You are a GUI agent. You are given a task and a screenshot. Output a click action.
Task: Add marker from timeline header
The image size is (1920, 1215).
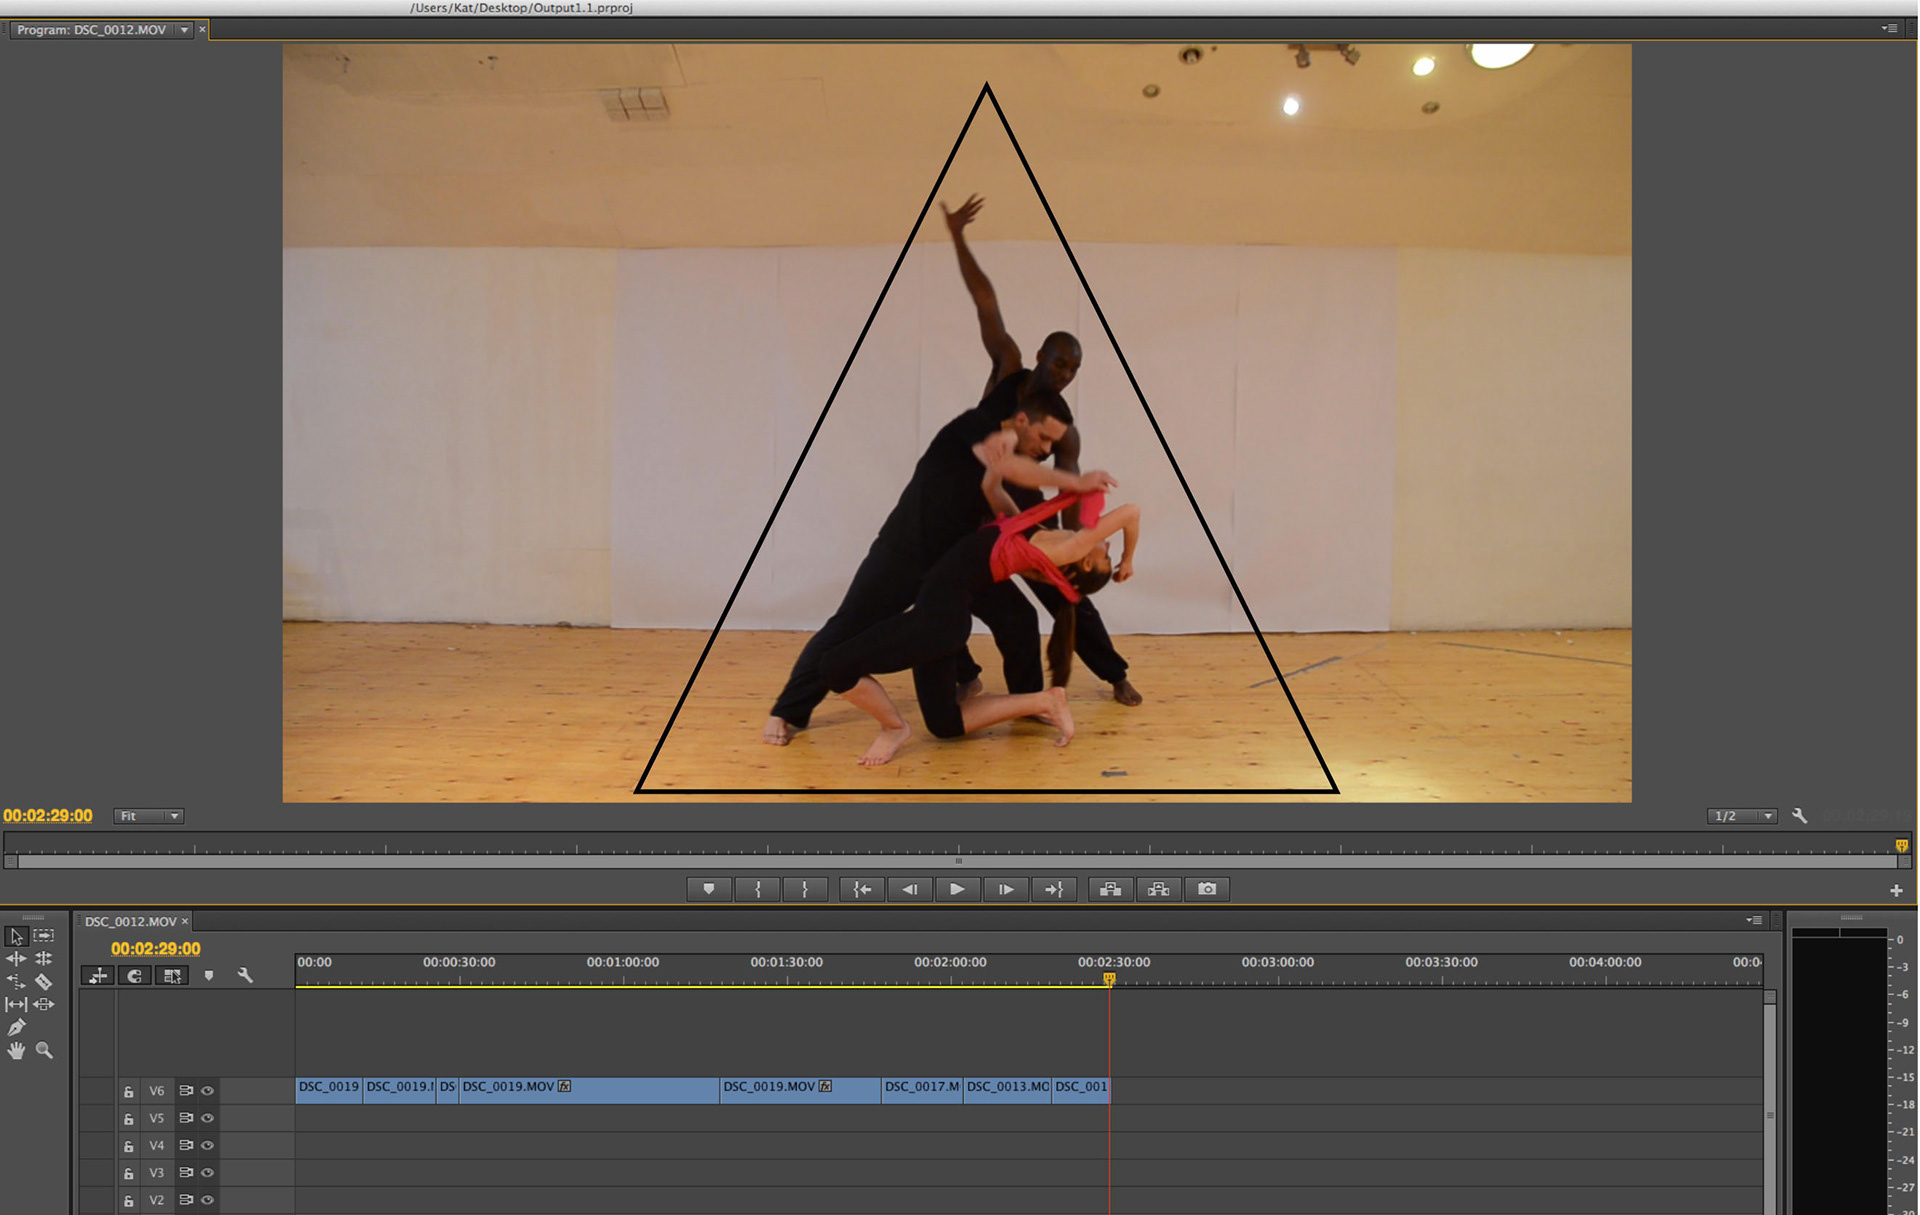(x=209, y=975)
